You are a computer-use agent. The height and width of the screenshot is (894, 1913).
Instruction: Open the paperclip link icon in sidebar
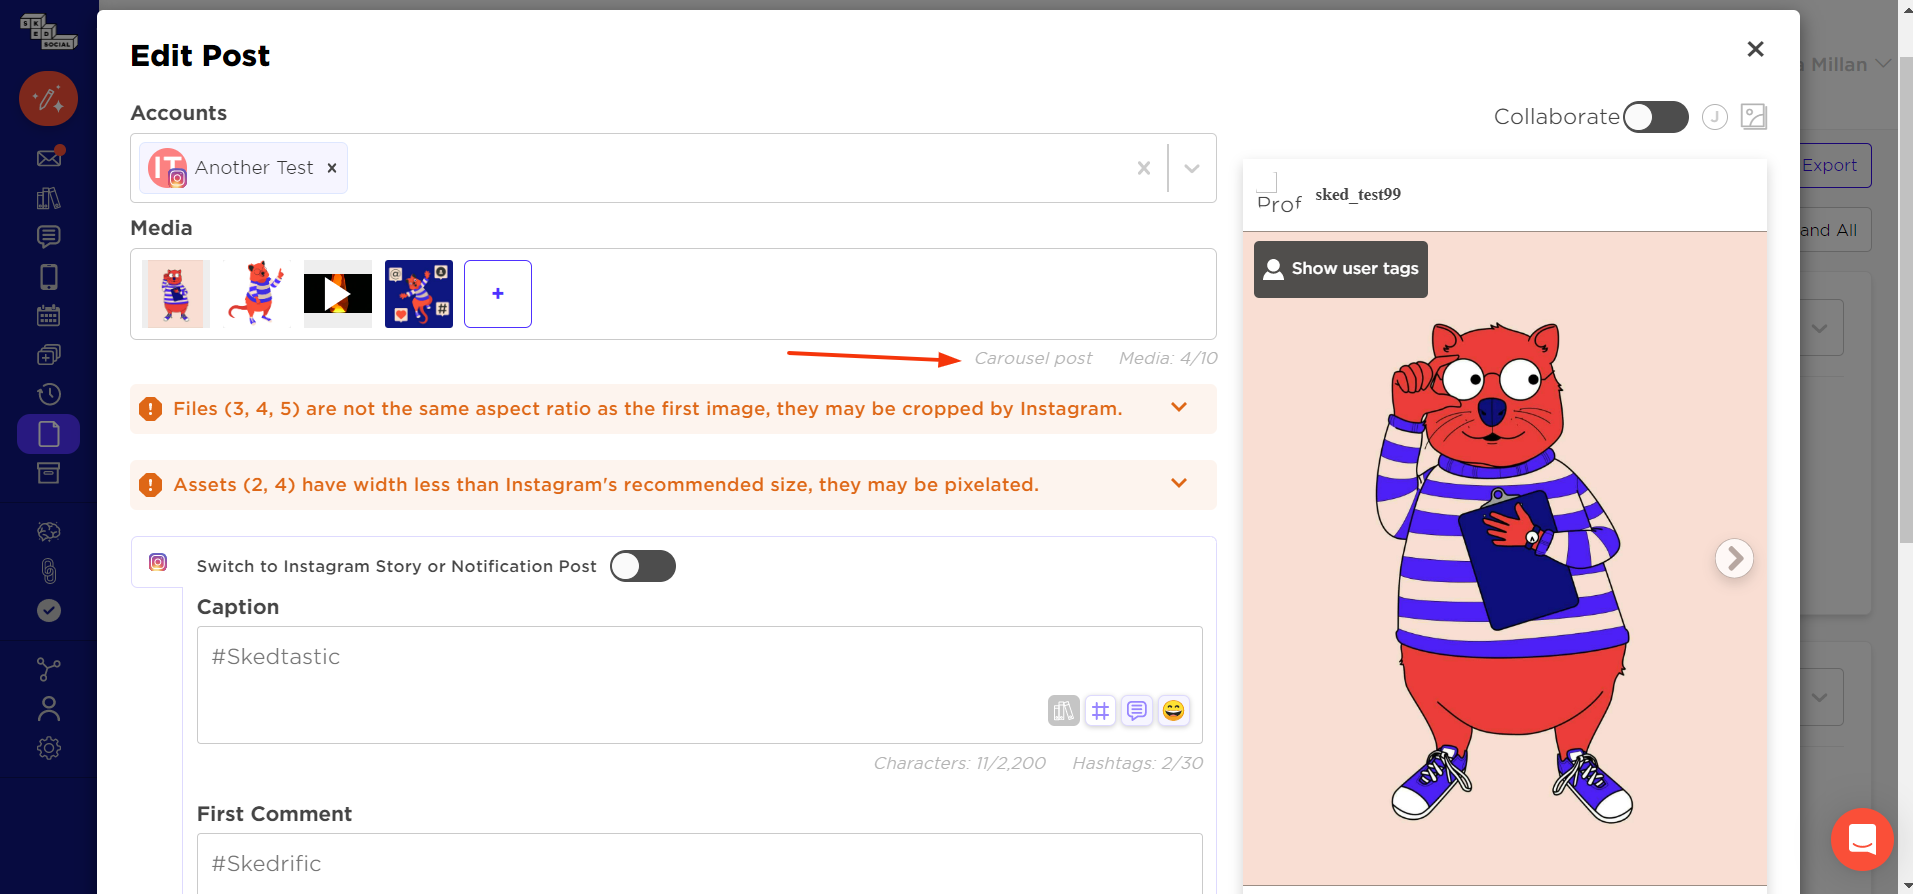coord(48,571)
